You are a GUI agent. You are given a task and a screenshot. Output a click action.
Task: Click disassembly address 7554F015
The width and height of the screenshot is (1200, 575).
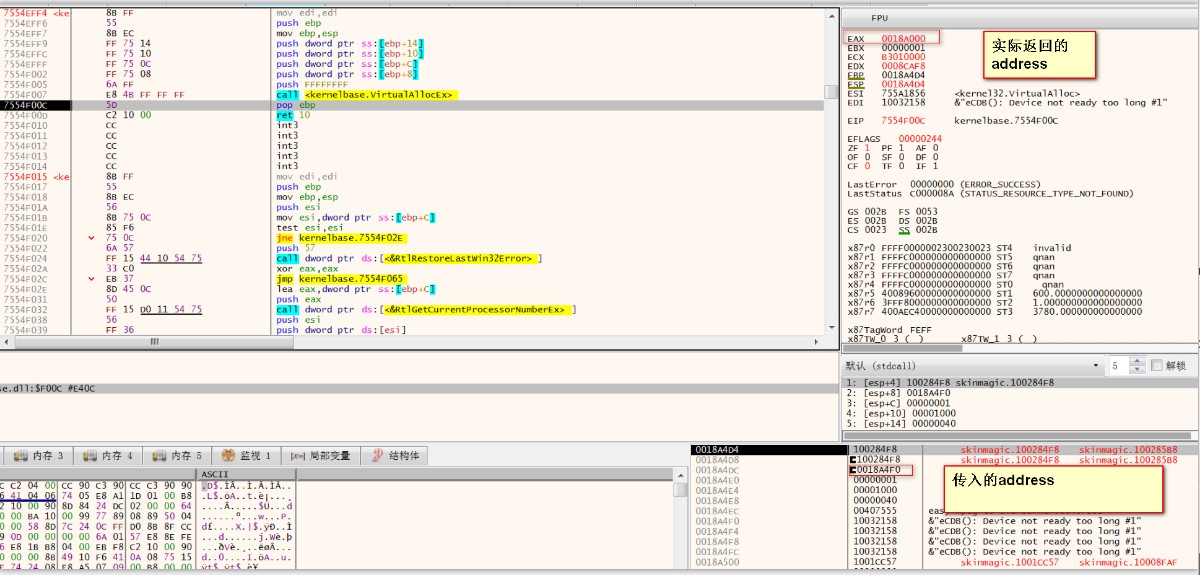(25, 177)
